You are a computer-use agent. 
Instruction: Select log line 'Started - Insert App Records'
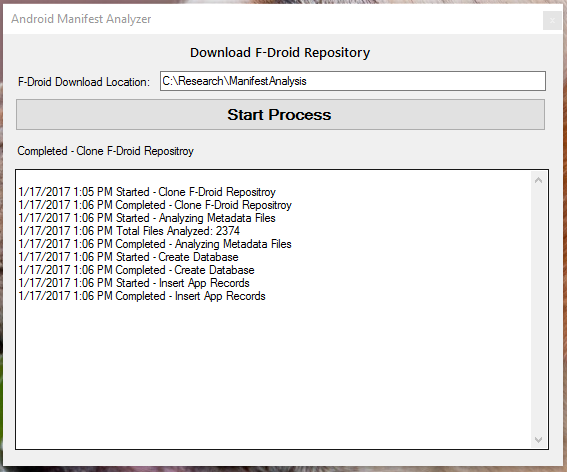point(134,283)
